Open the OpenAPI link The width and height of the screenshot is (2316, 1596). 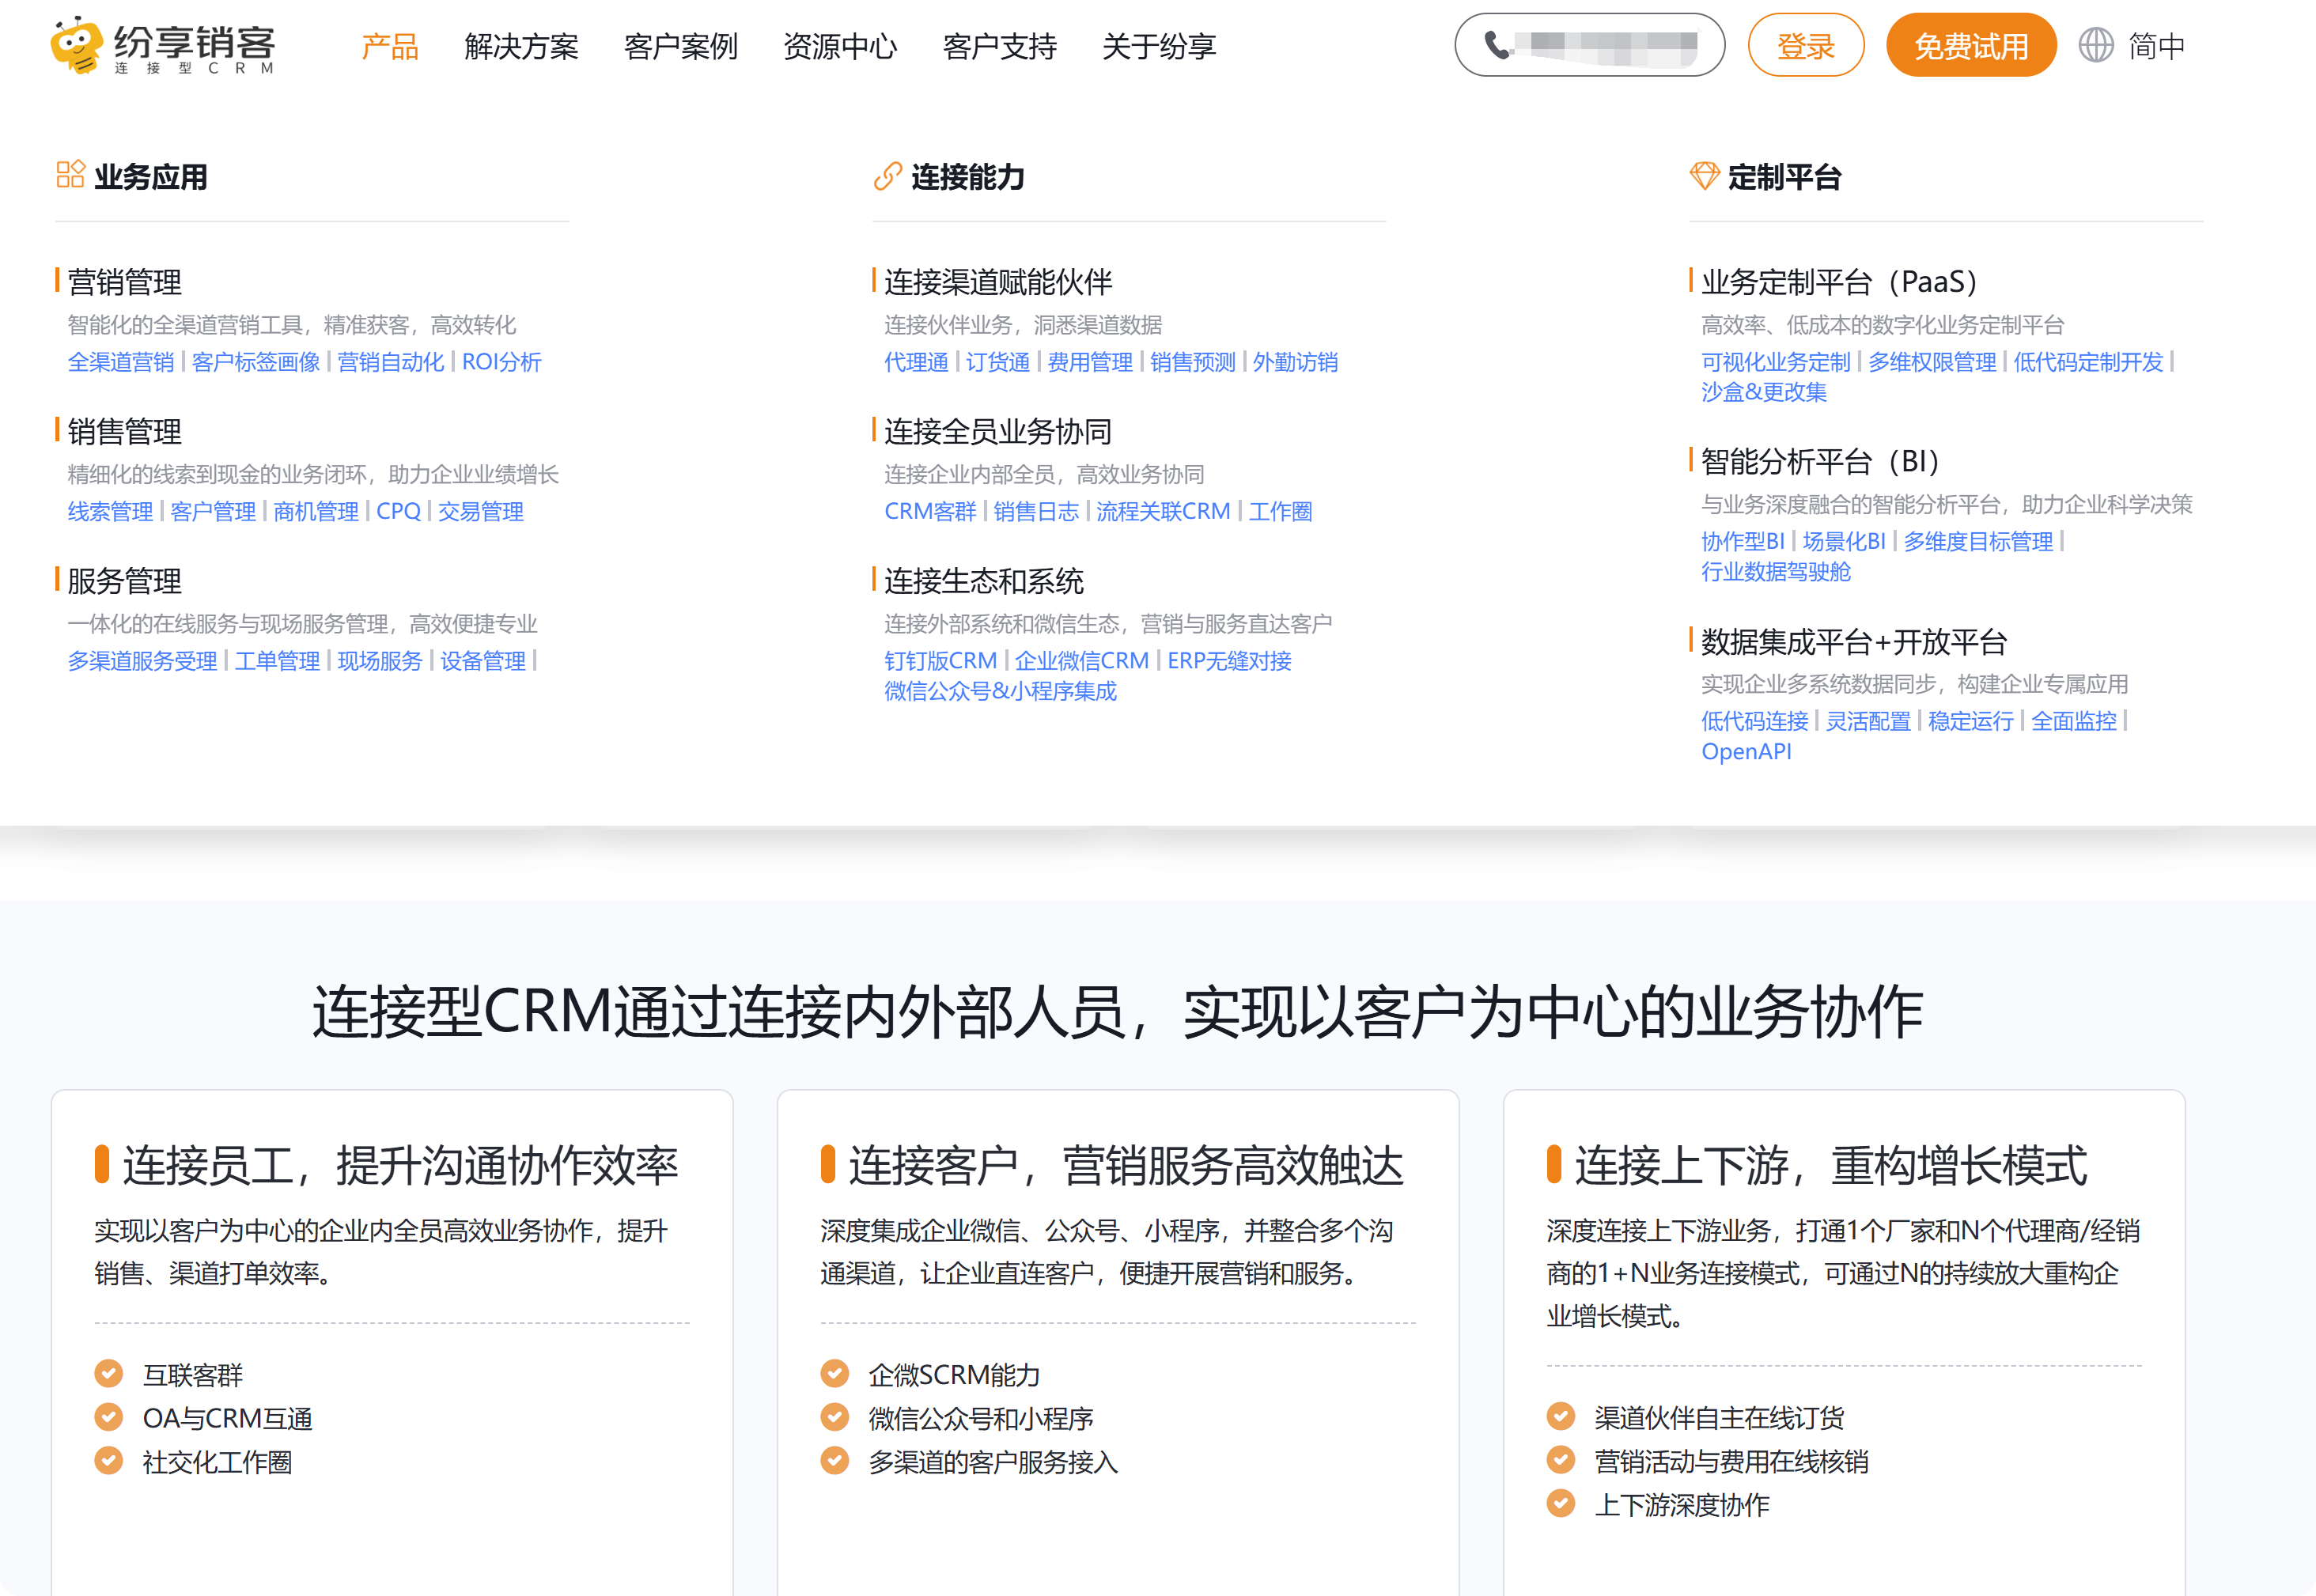[x=1749, y=751]
